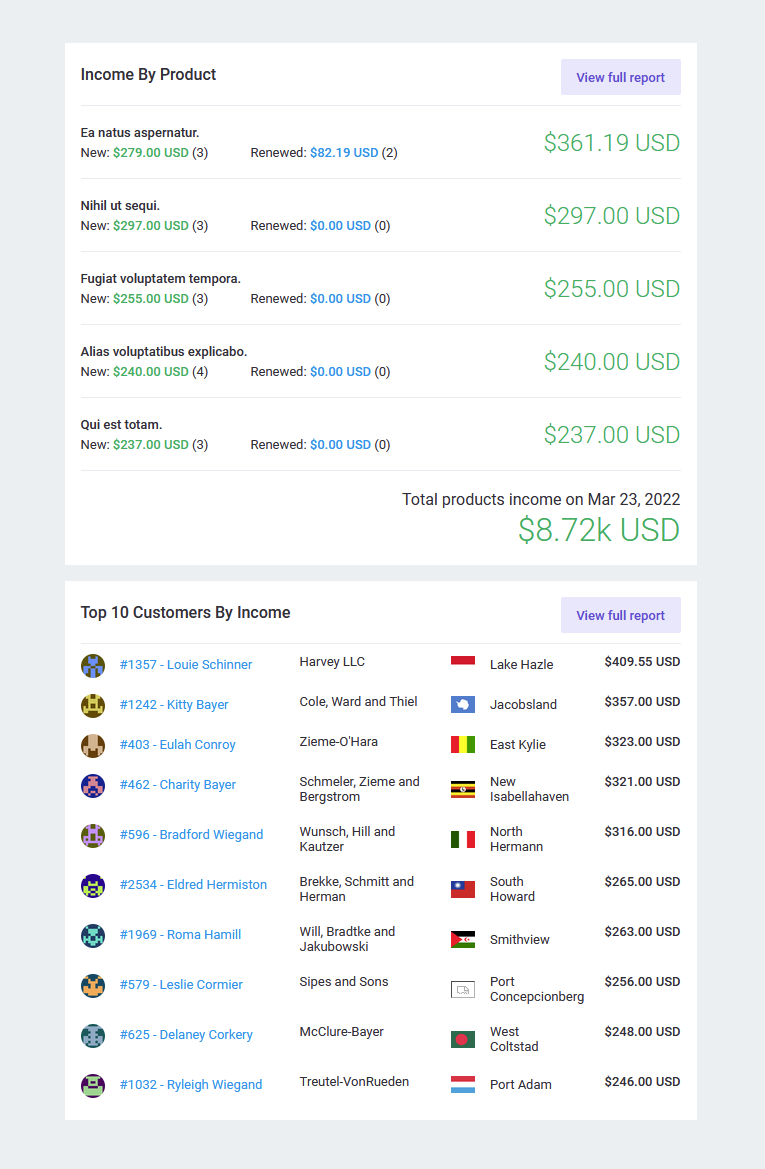Viewport: 765px width, 1169px height.
Task: Click Eldred Hermiston's avatar icon
Action: coord(92,886)
